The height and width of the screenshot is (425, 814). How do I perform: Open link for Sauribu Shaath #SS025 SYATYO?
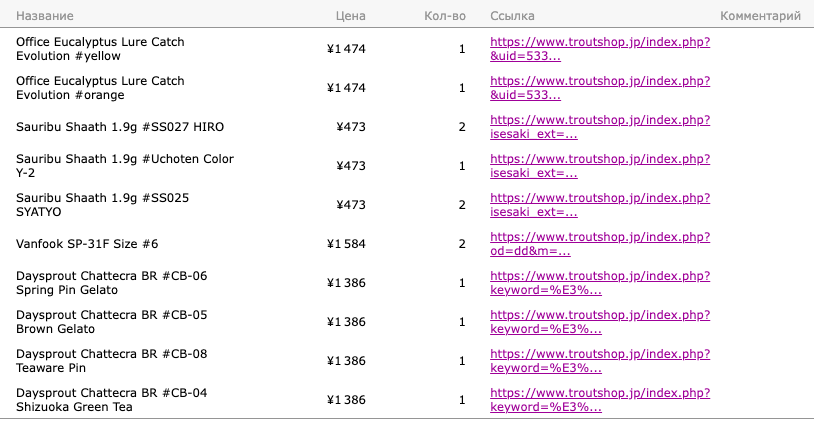(600, 204)
